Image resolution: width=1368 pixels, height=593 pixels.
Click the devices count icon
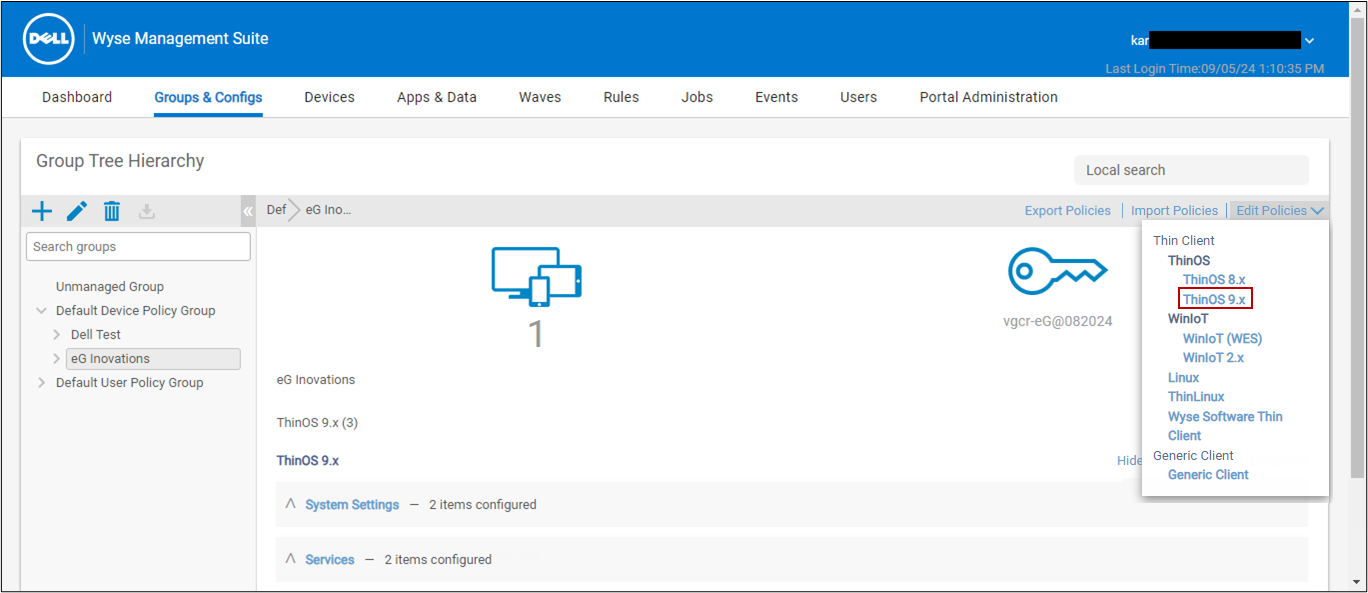point(536,277)
